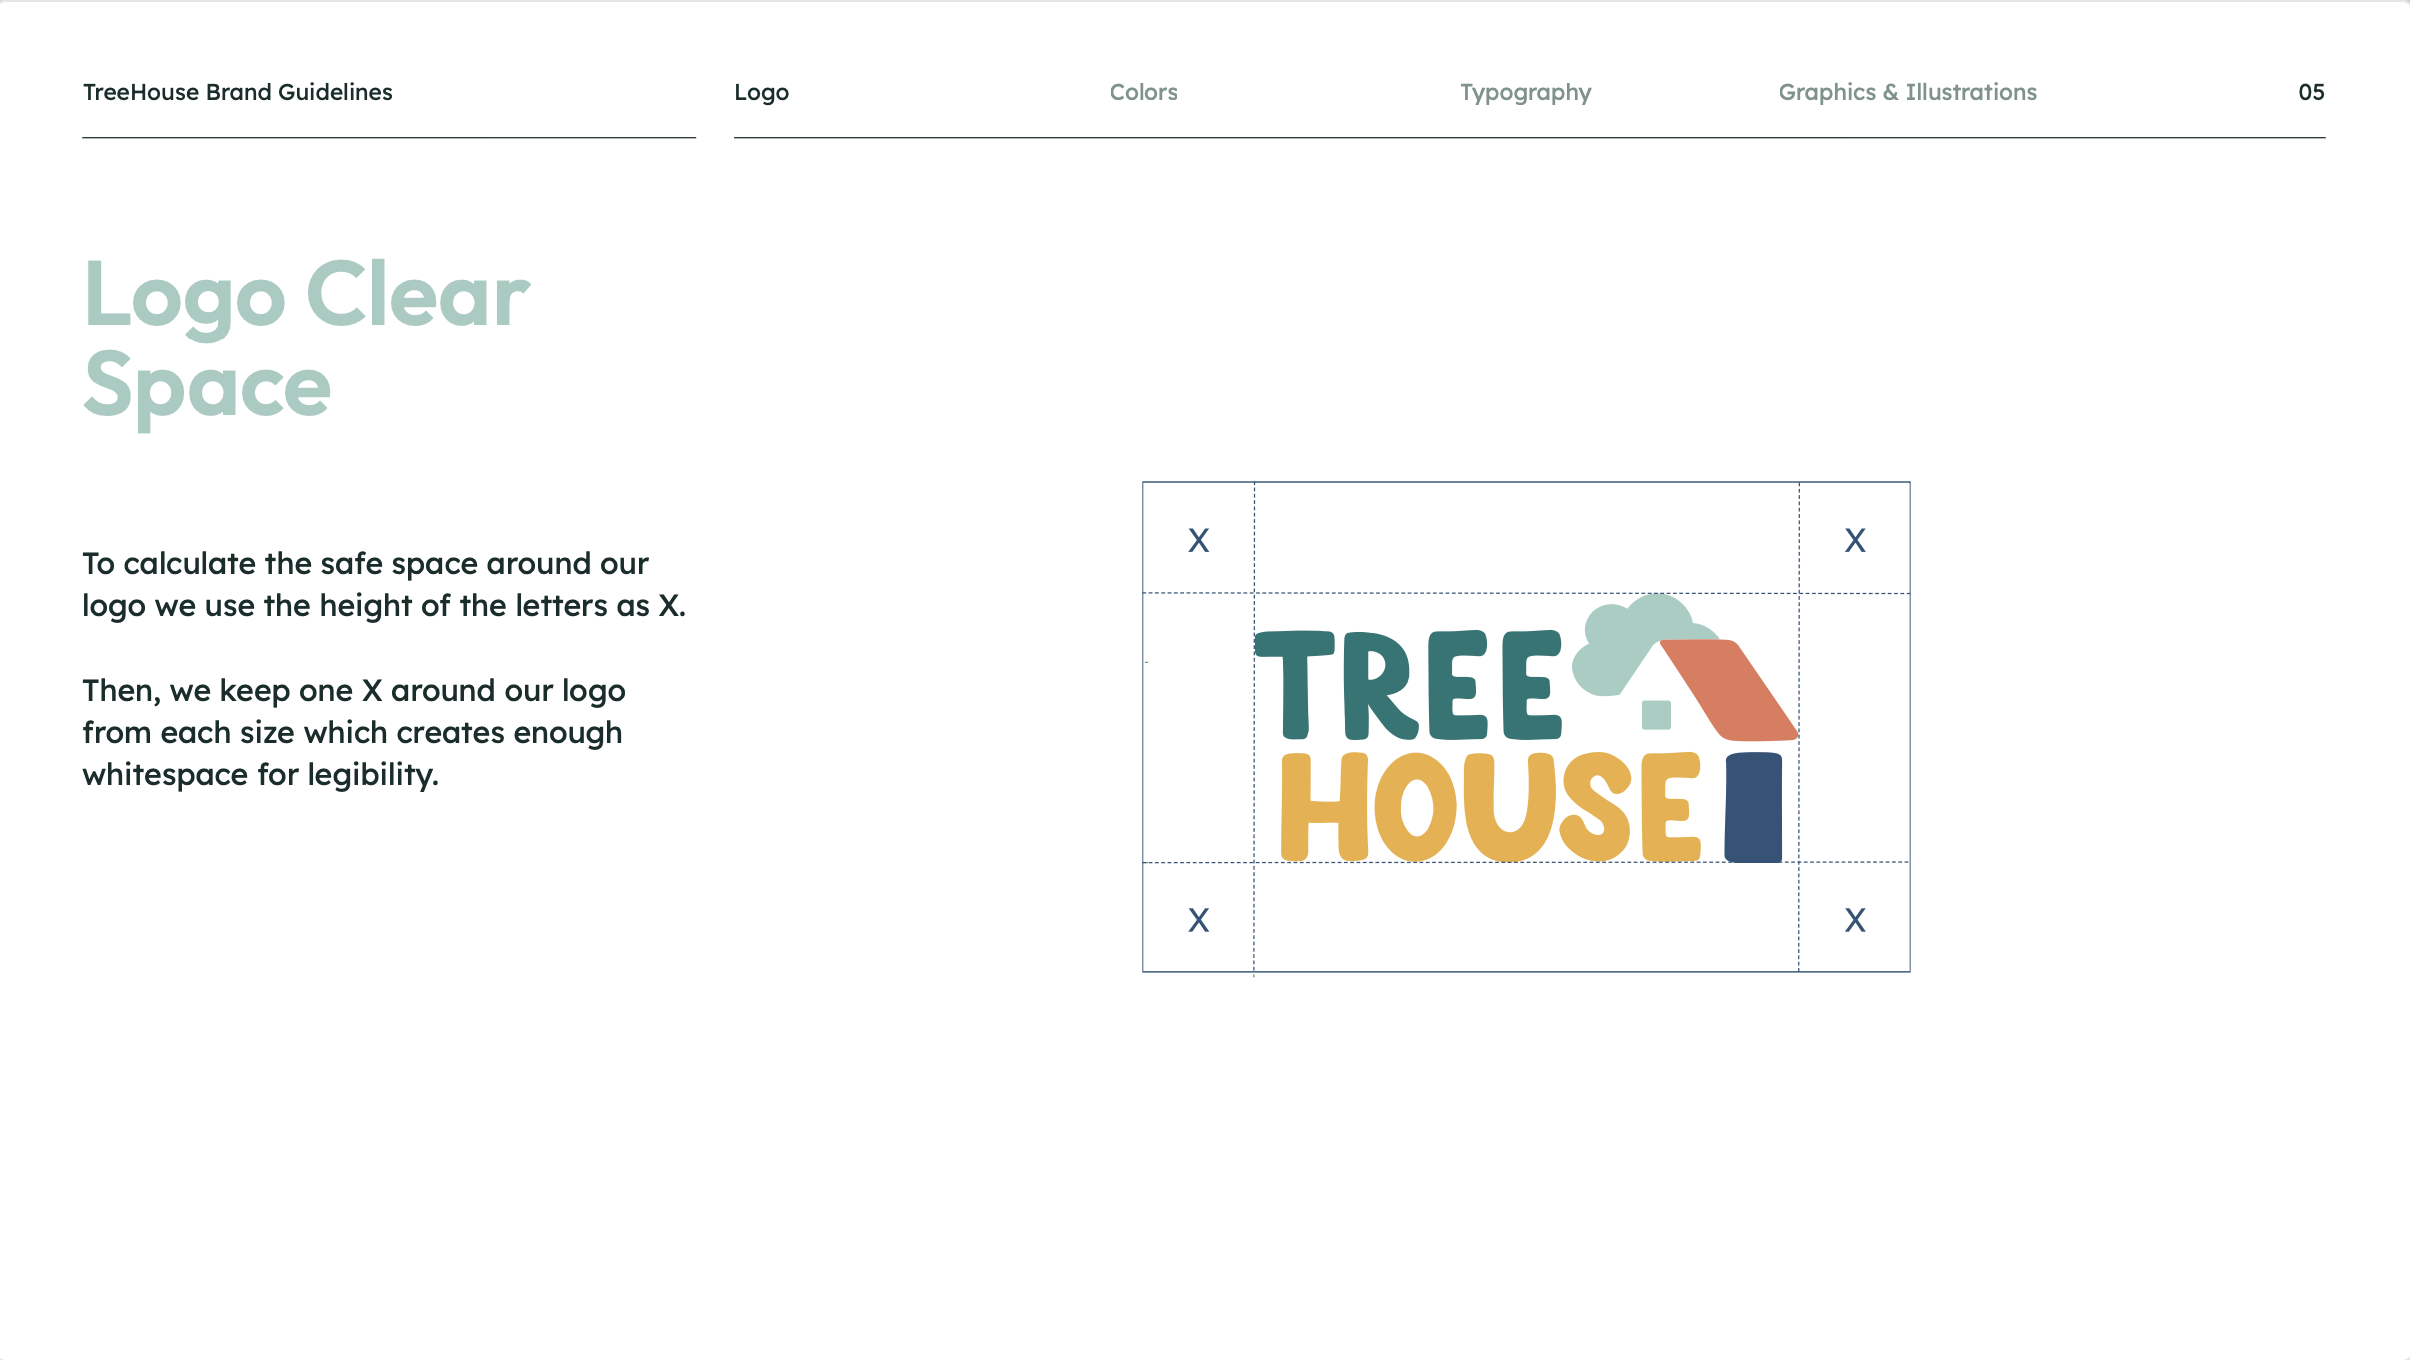Click the navy blue door shape
This screenshot has height=1360, width=2410.
click(1753, 807)
